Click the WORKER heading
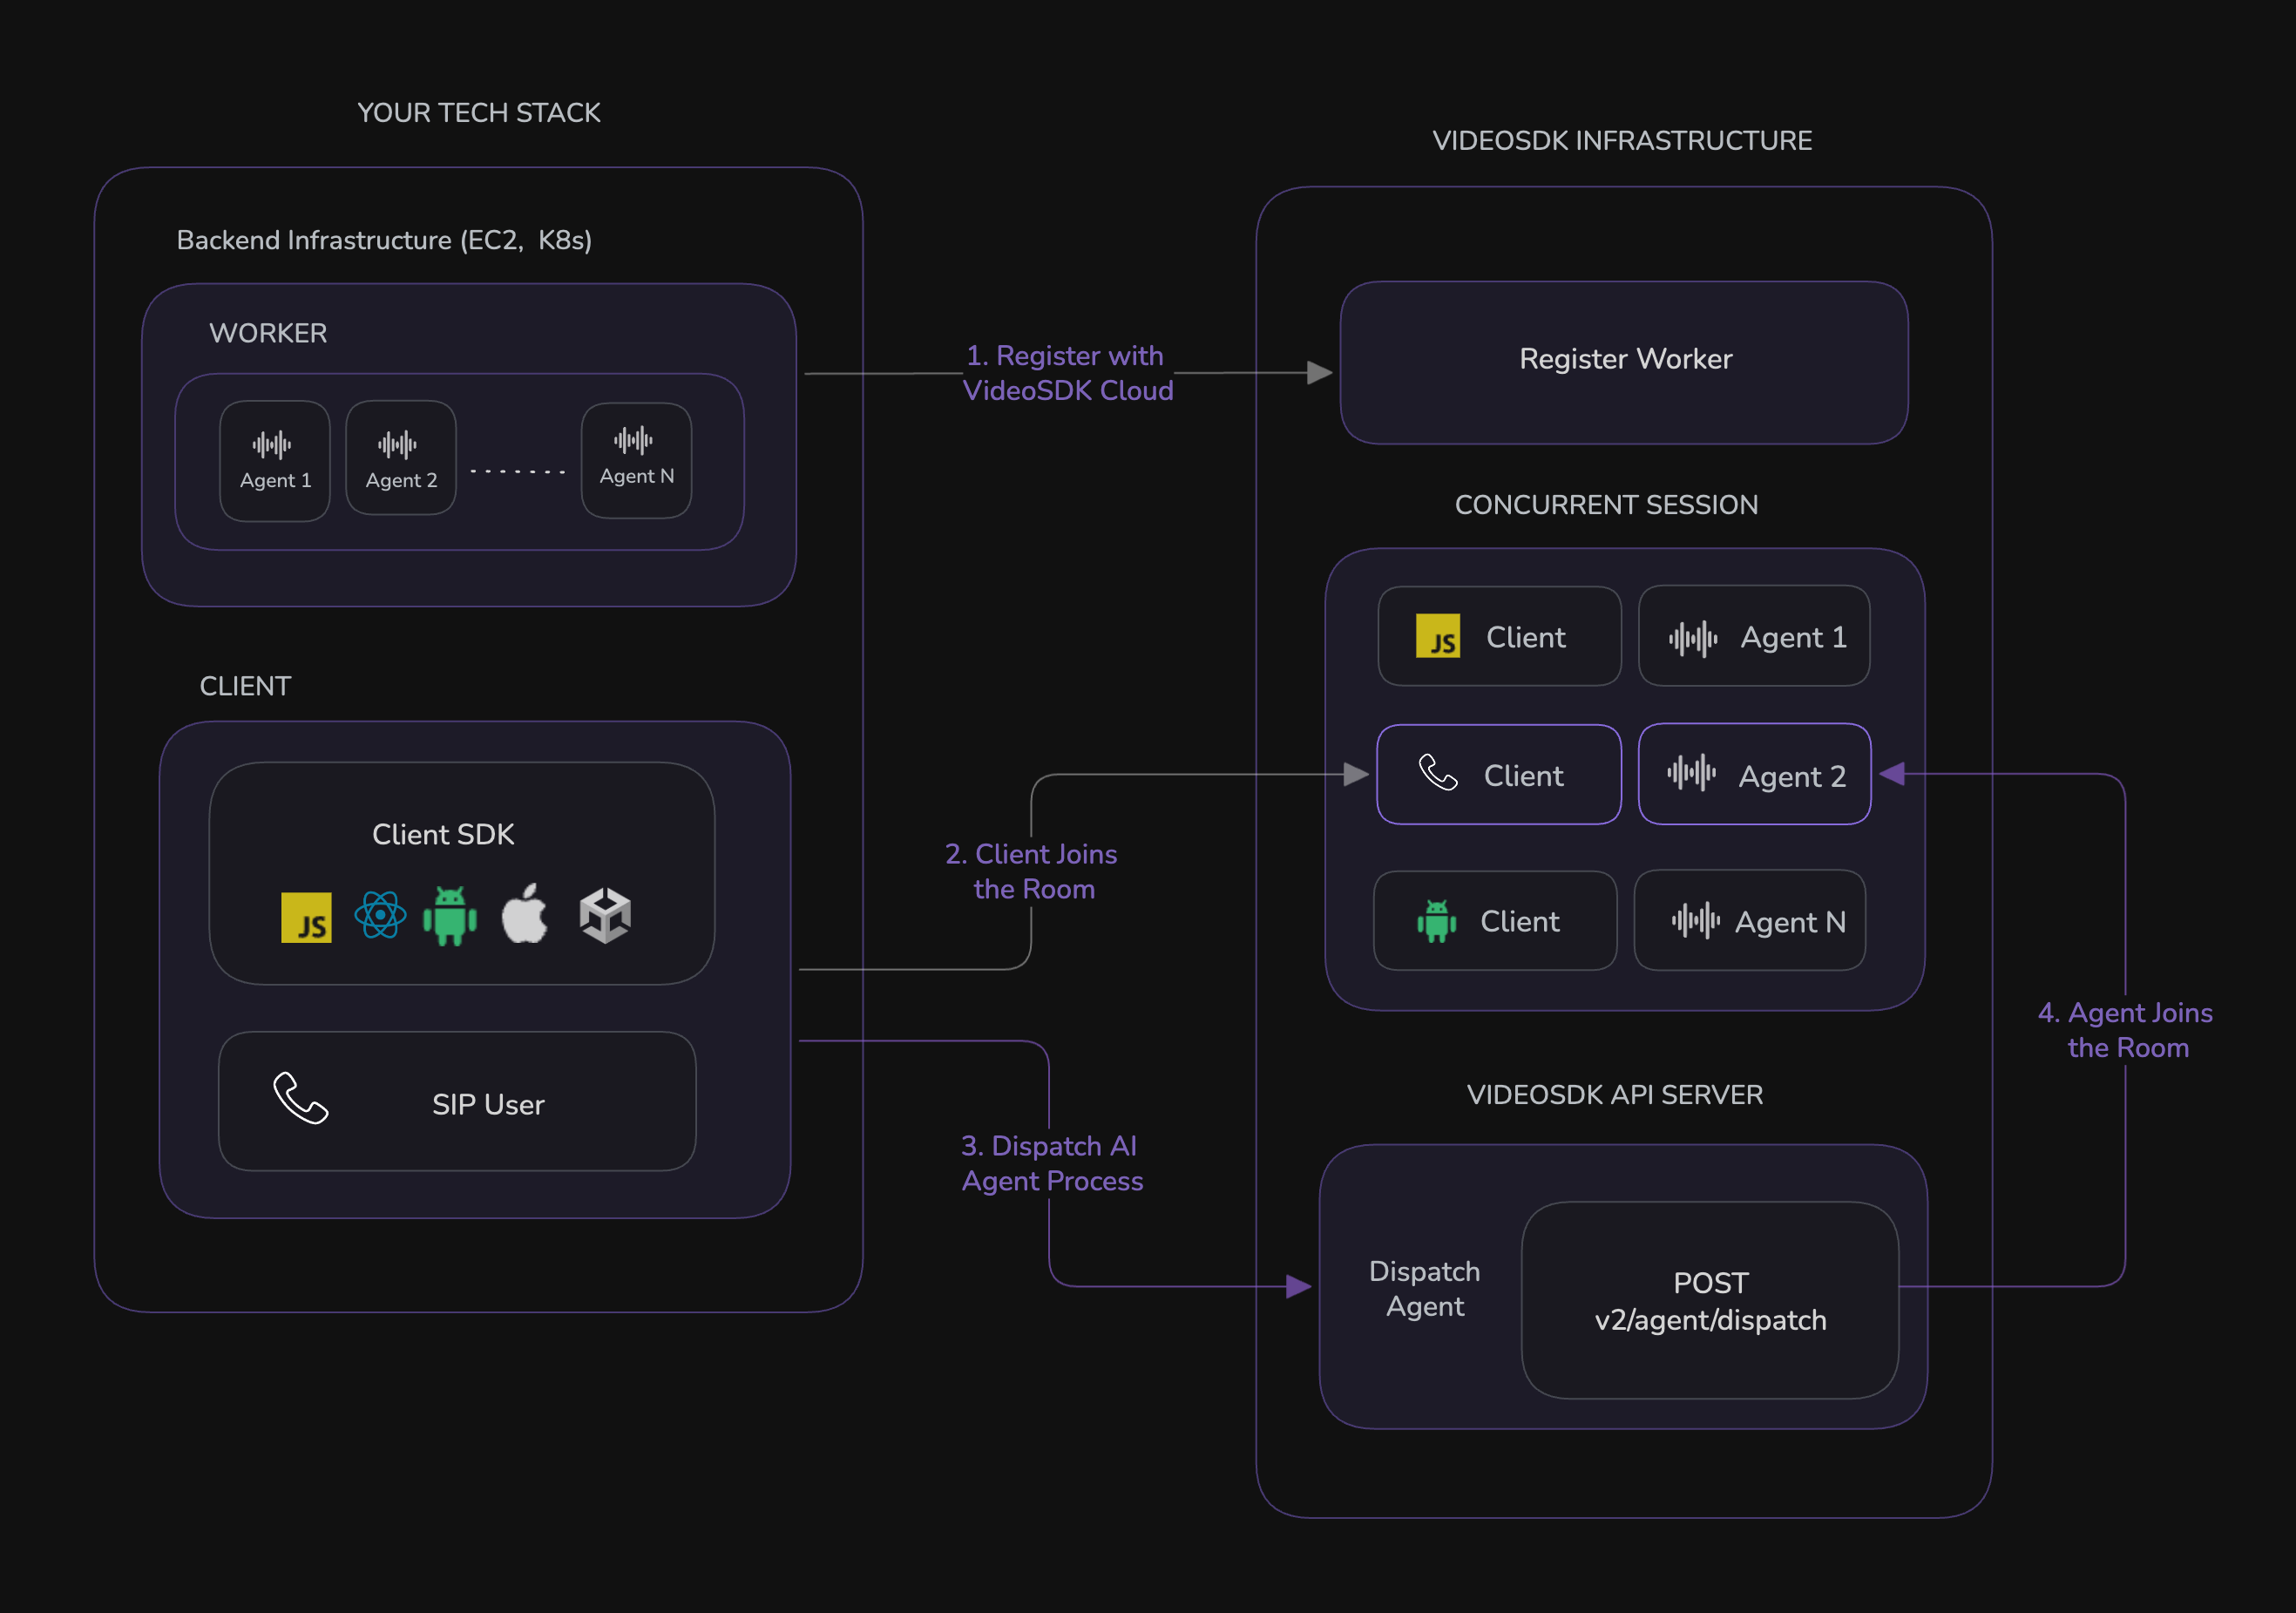This screenshot has width=2296, height=1613. point(268,333)
